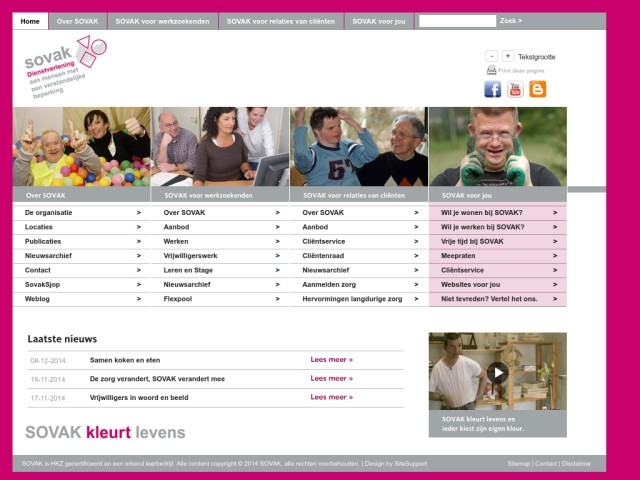Switch to SOVAK voor werkzoekenden tab
Image resolution: width=640 pixels, height=480 pixels.
(x=161, y=20)
